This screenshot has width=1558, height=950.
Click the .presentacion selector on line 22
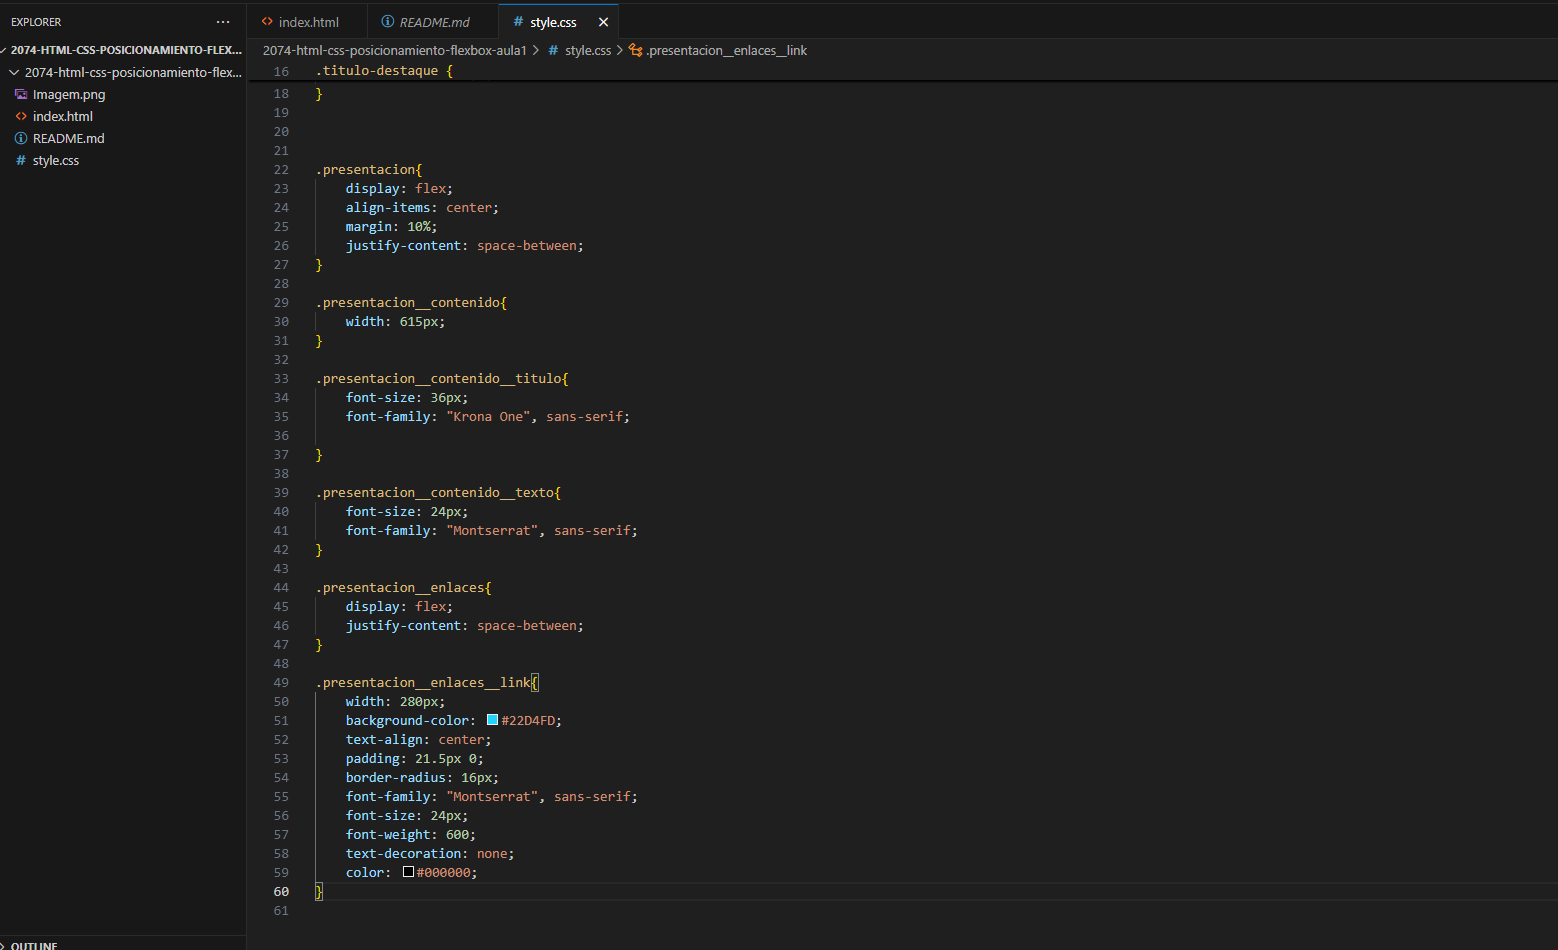coord(369,170)
